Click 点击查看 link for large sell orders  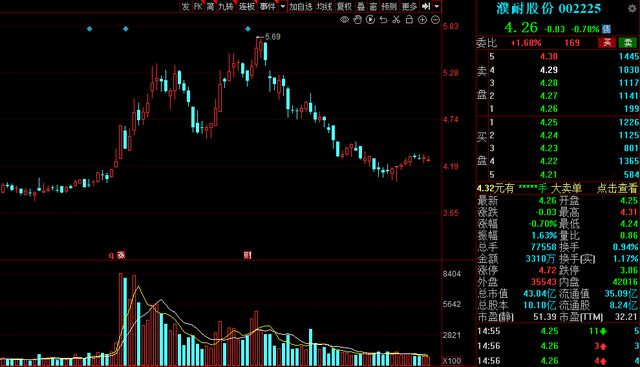click(617, 188)
